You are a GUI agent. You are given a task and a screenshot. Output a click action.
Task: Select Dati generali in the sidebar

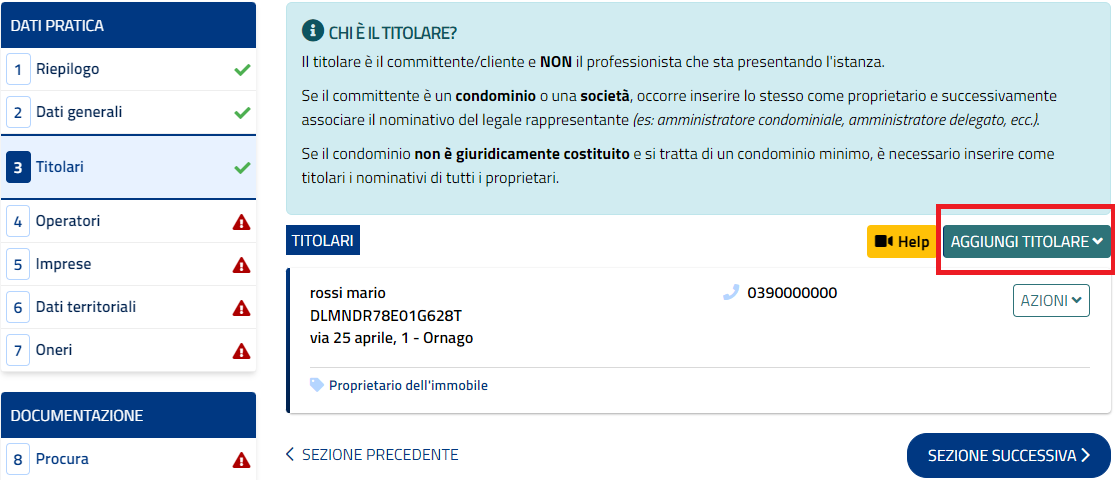(x=79, y=113)
